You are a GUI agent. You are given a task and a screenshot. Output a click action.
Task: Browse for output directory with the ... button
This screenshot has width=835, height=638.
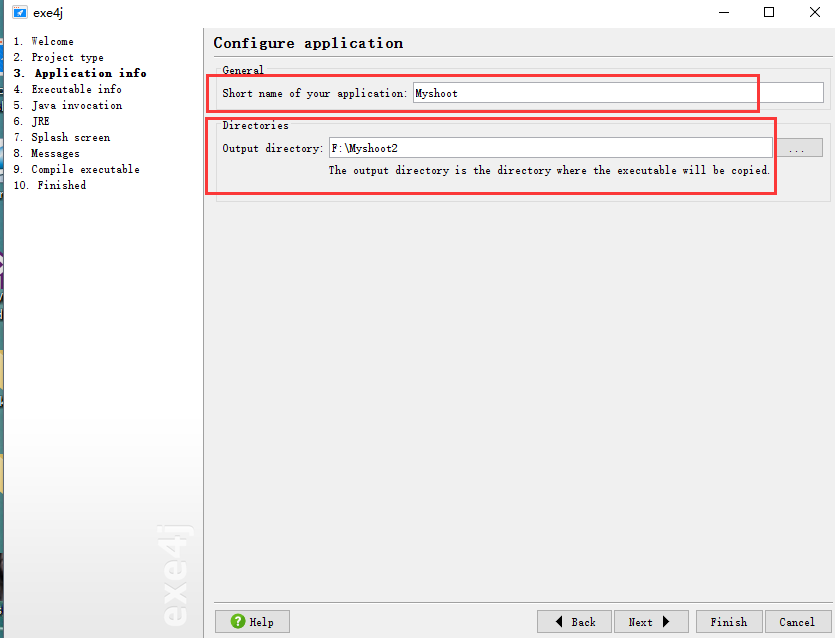tap(799, 148)
